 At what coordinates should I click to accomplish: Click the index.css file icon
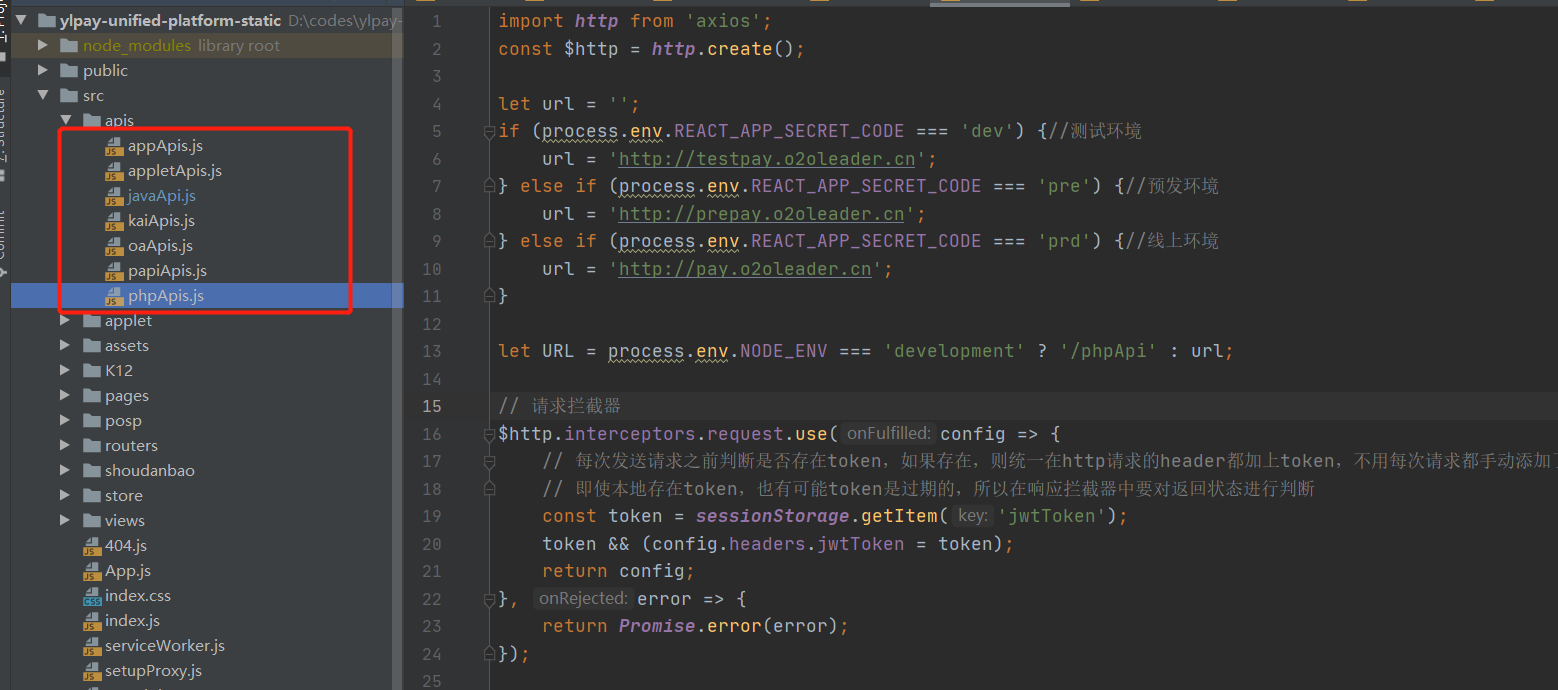(x=92, y=596)
